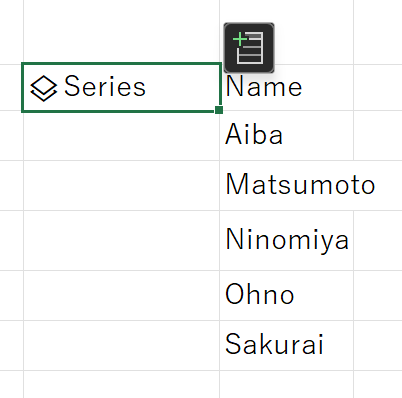
Task: Click the stacked layers icon beside Series
Action: (44, 88)
